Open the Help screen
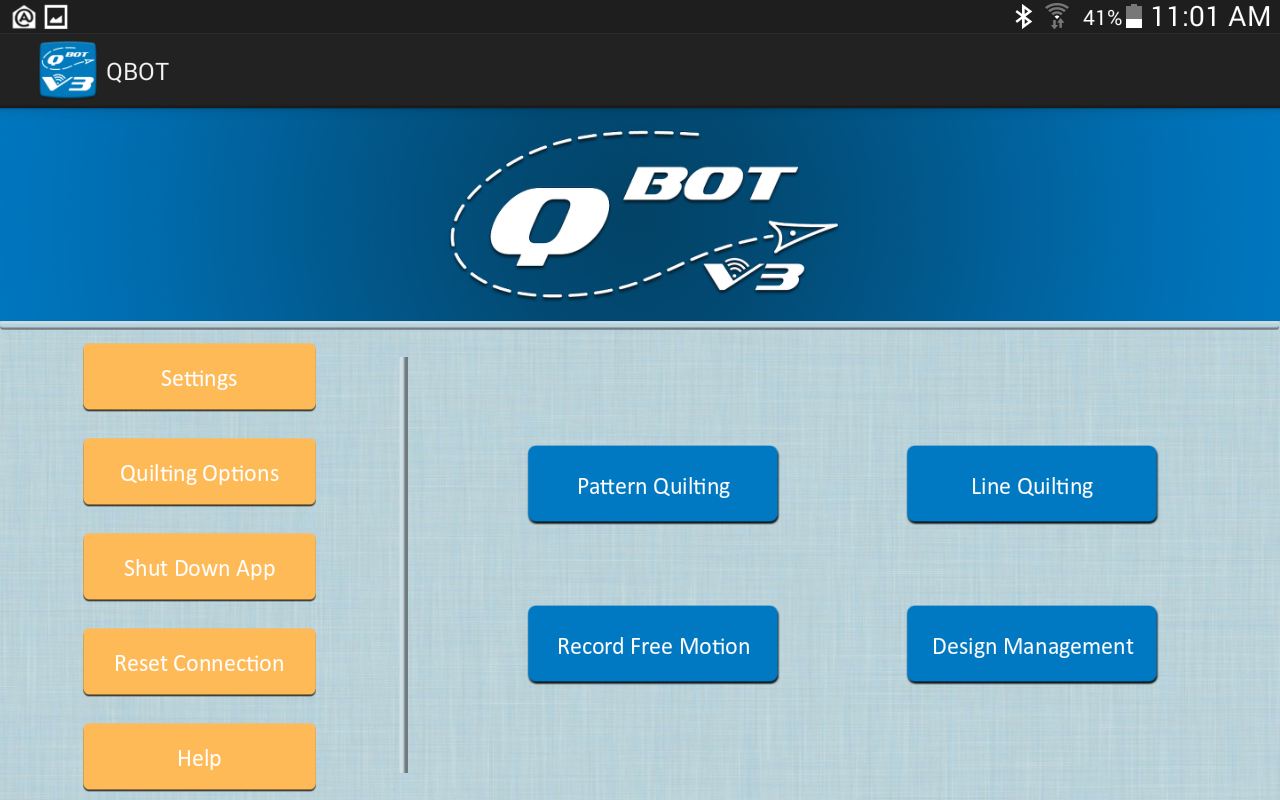1280x800 pixels. [x=199, y=757]
